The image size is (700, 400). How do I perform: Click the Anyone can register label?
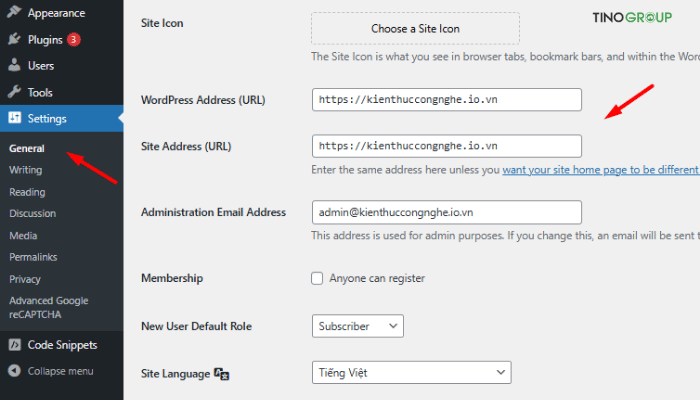(x=377, y=278)
